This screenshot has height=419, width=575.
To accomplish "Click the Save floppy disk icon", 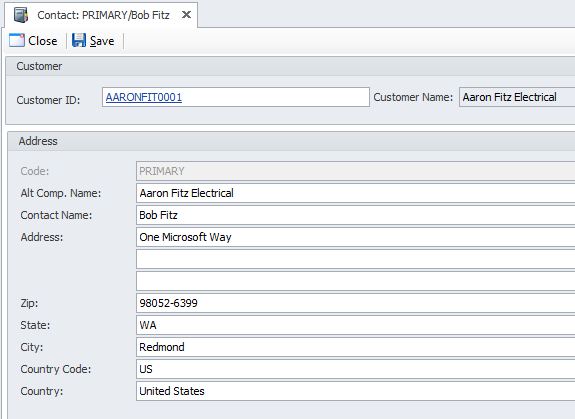I will tap(79, 40).
